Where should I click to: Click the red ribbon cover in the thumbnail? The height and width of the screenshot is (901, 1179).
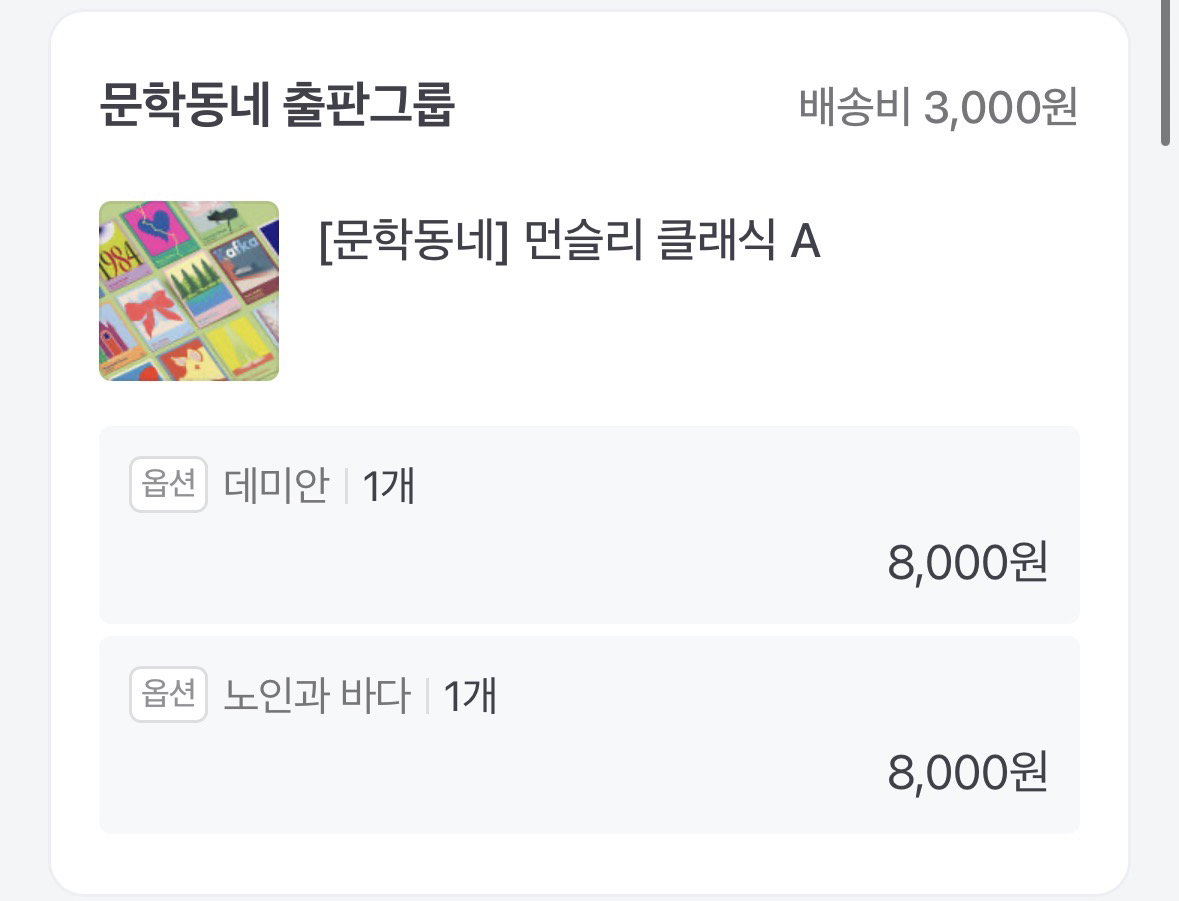[153, 316]
